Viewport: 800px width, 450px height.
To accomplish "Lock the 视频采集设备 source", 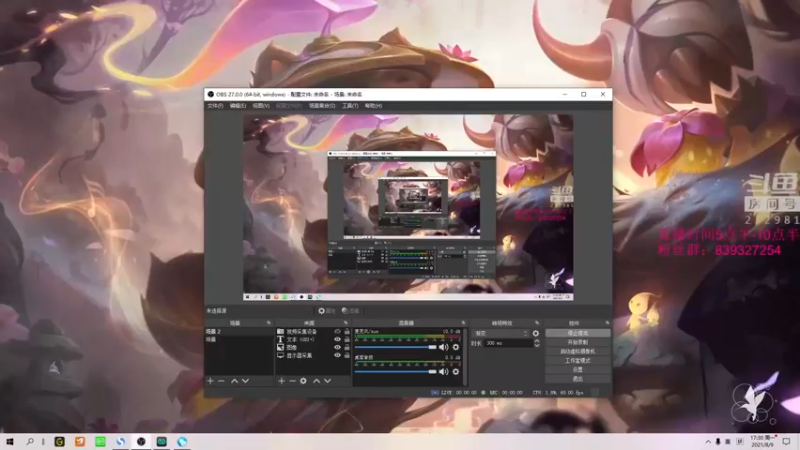I will pyautogui.click(x=346, y=332).
